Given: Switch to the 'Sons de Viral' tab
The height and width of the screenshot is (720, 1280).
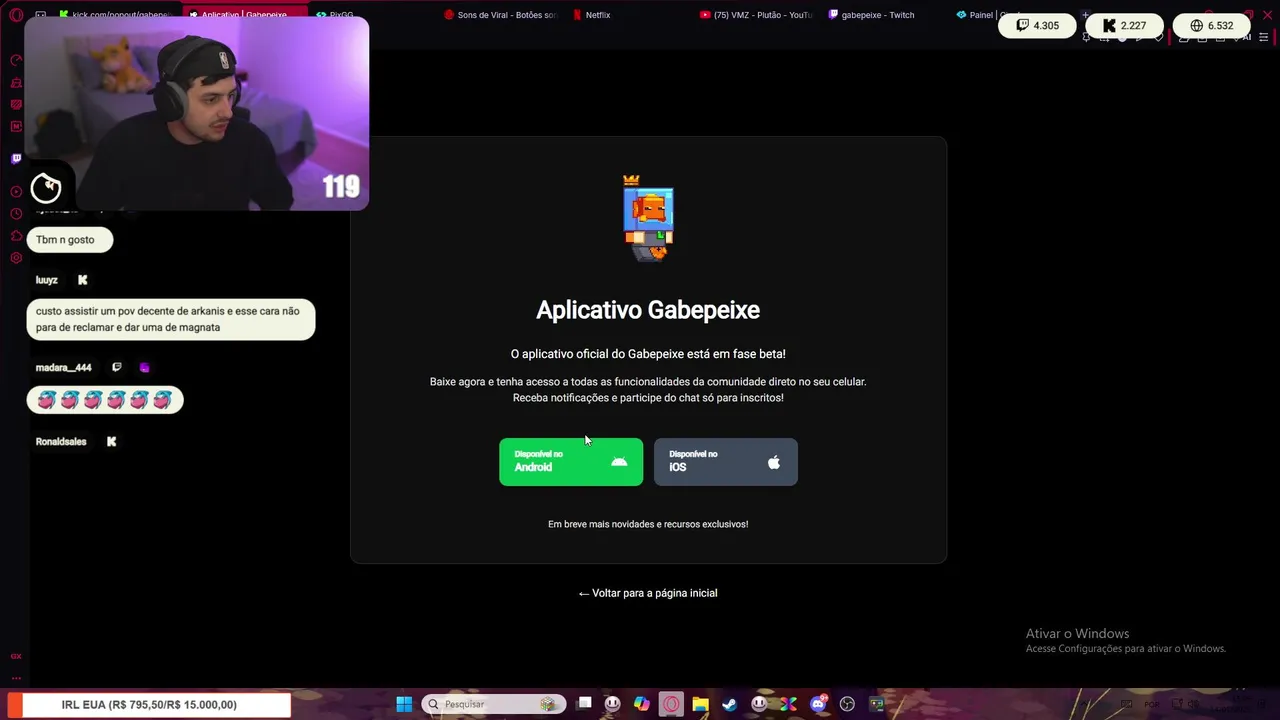Looking at the screenshot, I should (x=500, y=15).
